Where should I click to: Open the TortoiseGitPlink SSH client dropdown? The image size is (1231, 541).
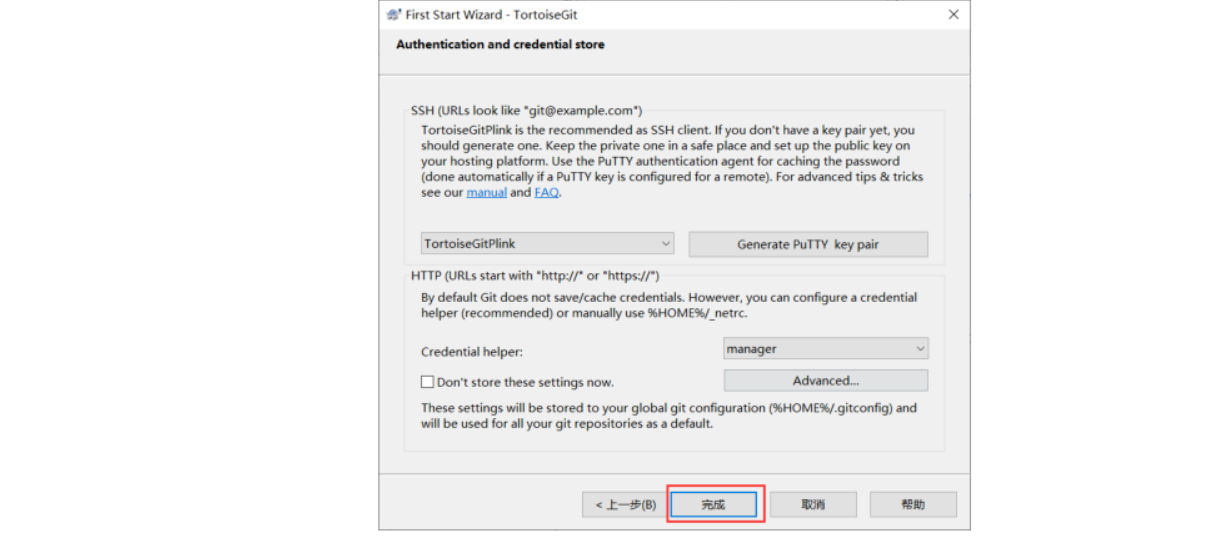547,243
